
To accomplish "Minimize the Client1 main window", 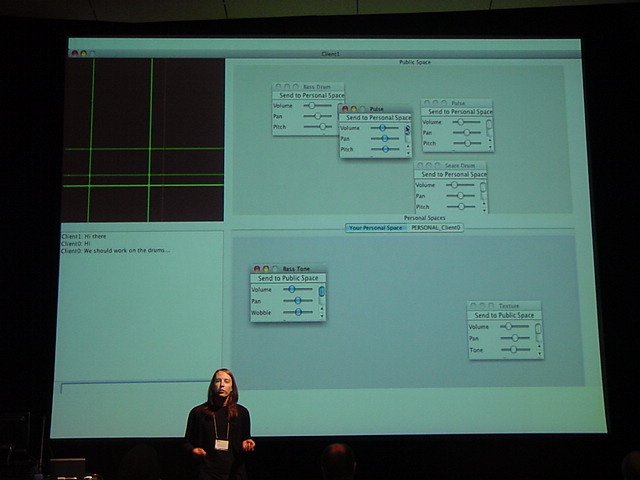I will pyautogui.click(x=84, y=53).
